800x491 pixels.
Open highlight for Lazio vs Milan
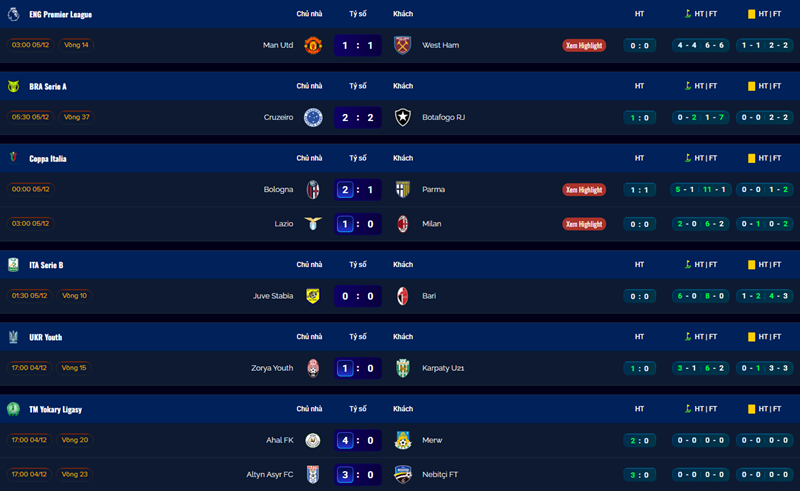click(584, 224)
